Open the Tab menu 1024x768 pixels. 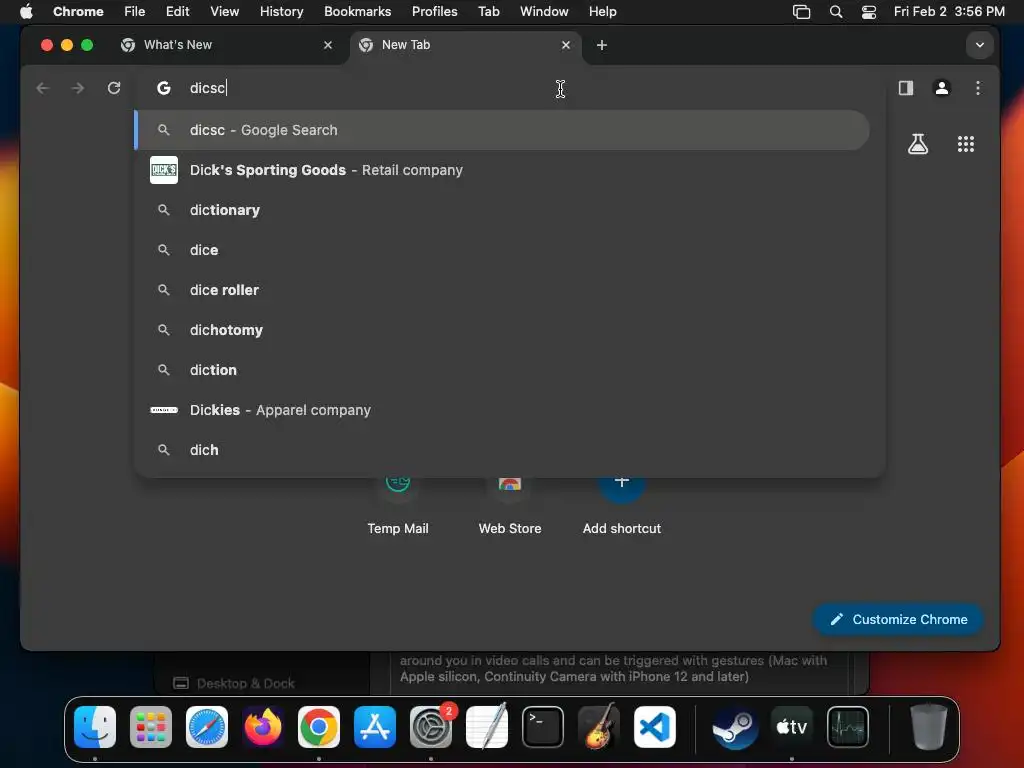(488, 11)
